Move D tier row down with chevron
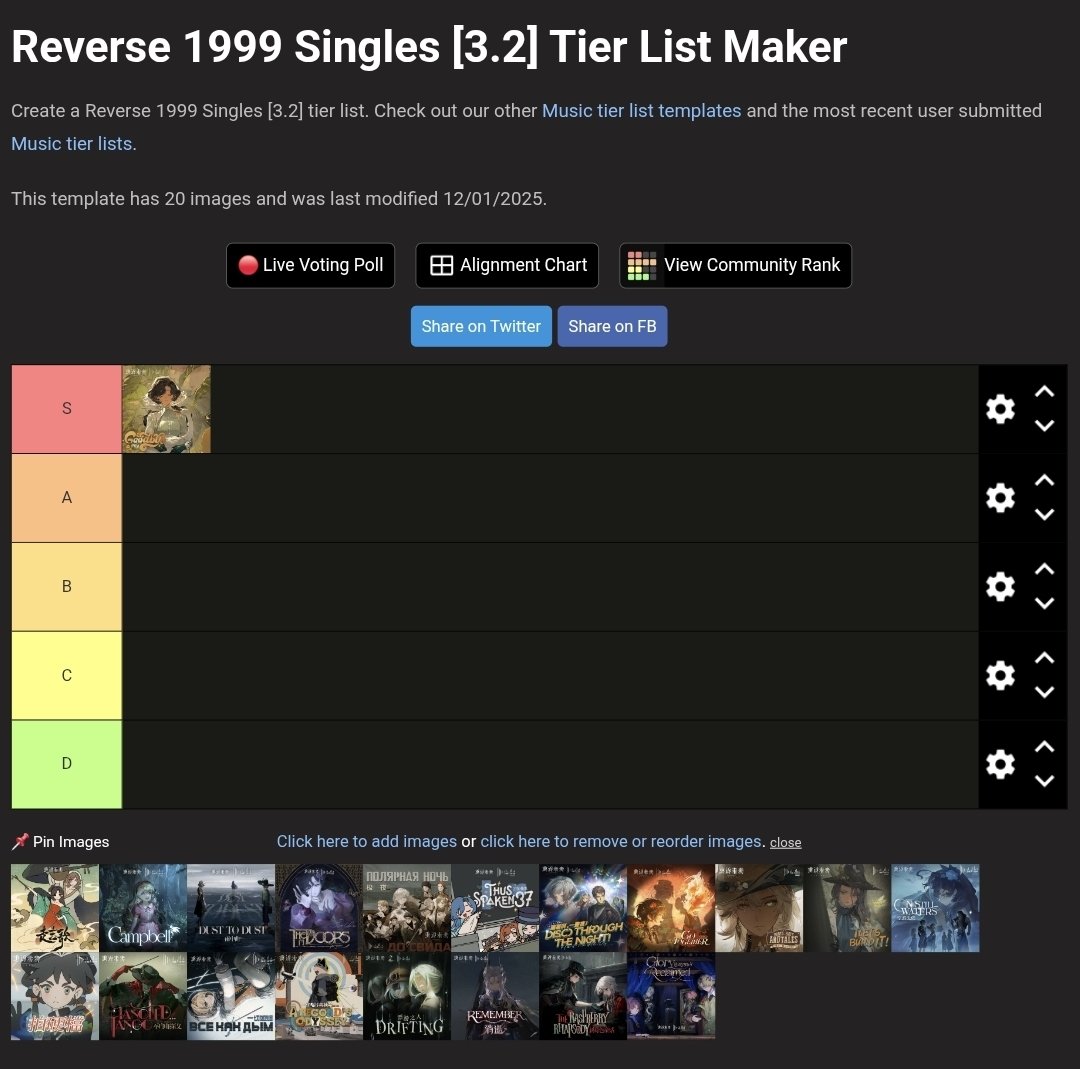1080x1069 pixels. (x=1044, y=781)
